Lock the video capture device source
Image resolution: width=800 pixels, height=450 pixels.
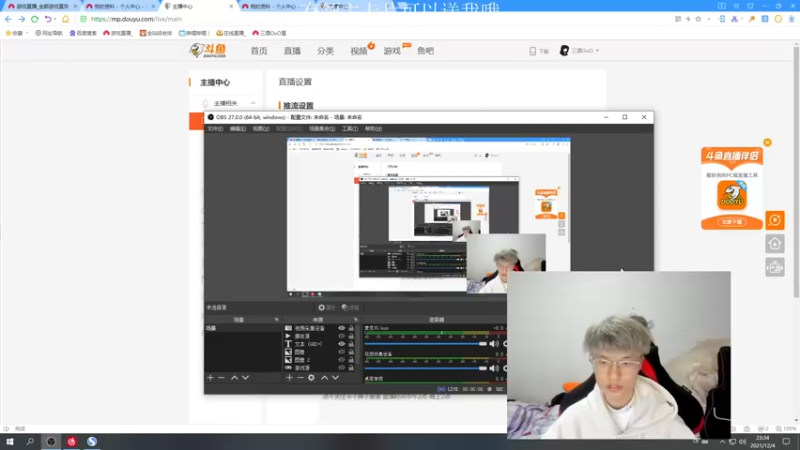351,328
